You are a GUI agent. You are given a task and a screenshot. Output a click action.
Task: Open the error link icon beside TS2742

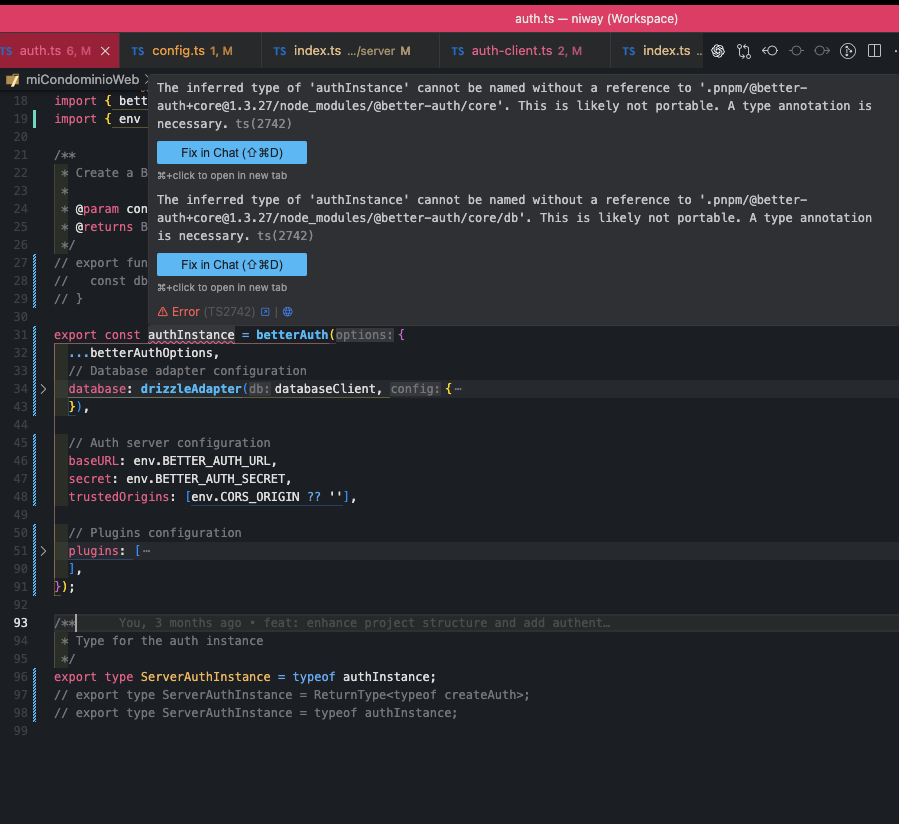click(x=265, y=312)
